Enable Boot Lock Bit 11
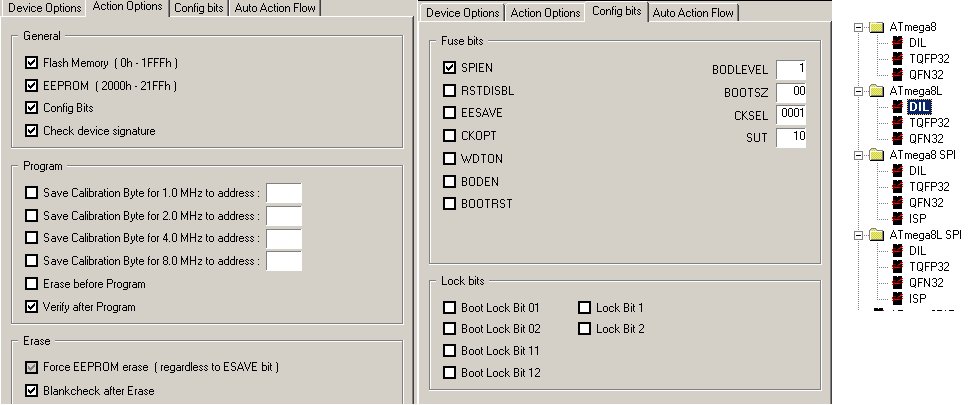Screen dimensions: 969x405 [449, 351]
